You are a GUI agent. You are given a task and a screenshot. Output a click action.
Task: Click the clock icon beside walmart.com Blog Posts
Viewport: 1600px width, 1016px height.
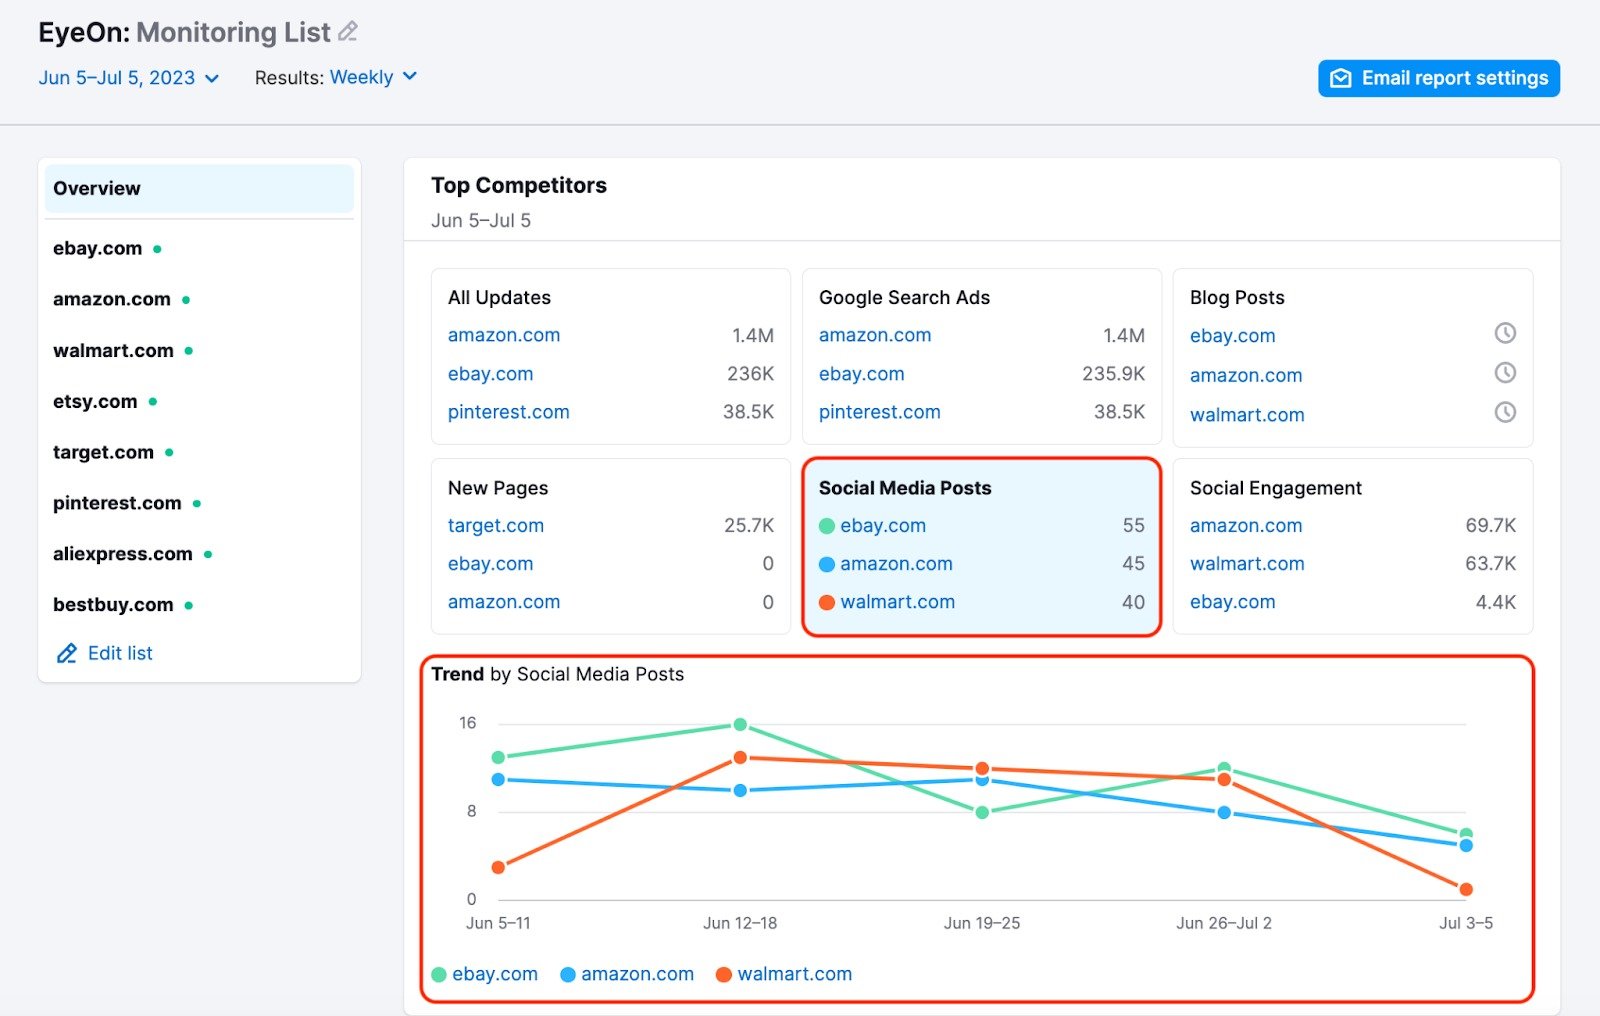tap(1505, 412)
